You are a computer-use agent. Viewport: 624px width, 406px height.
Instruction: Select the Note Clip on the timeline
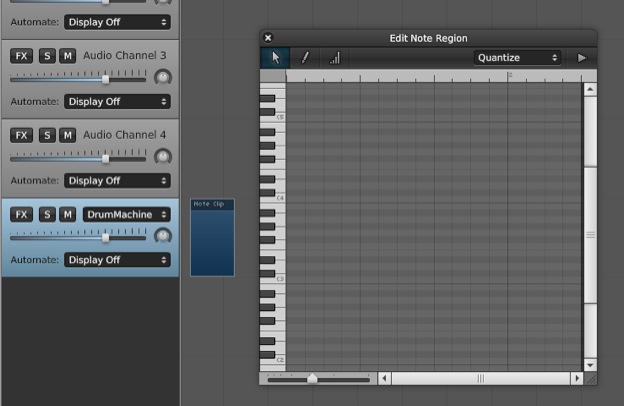pyautogui.click(x=213, y=237)
